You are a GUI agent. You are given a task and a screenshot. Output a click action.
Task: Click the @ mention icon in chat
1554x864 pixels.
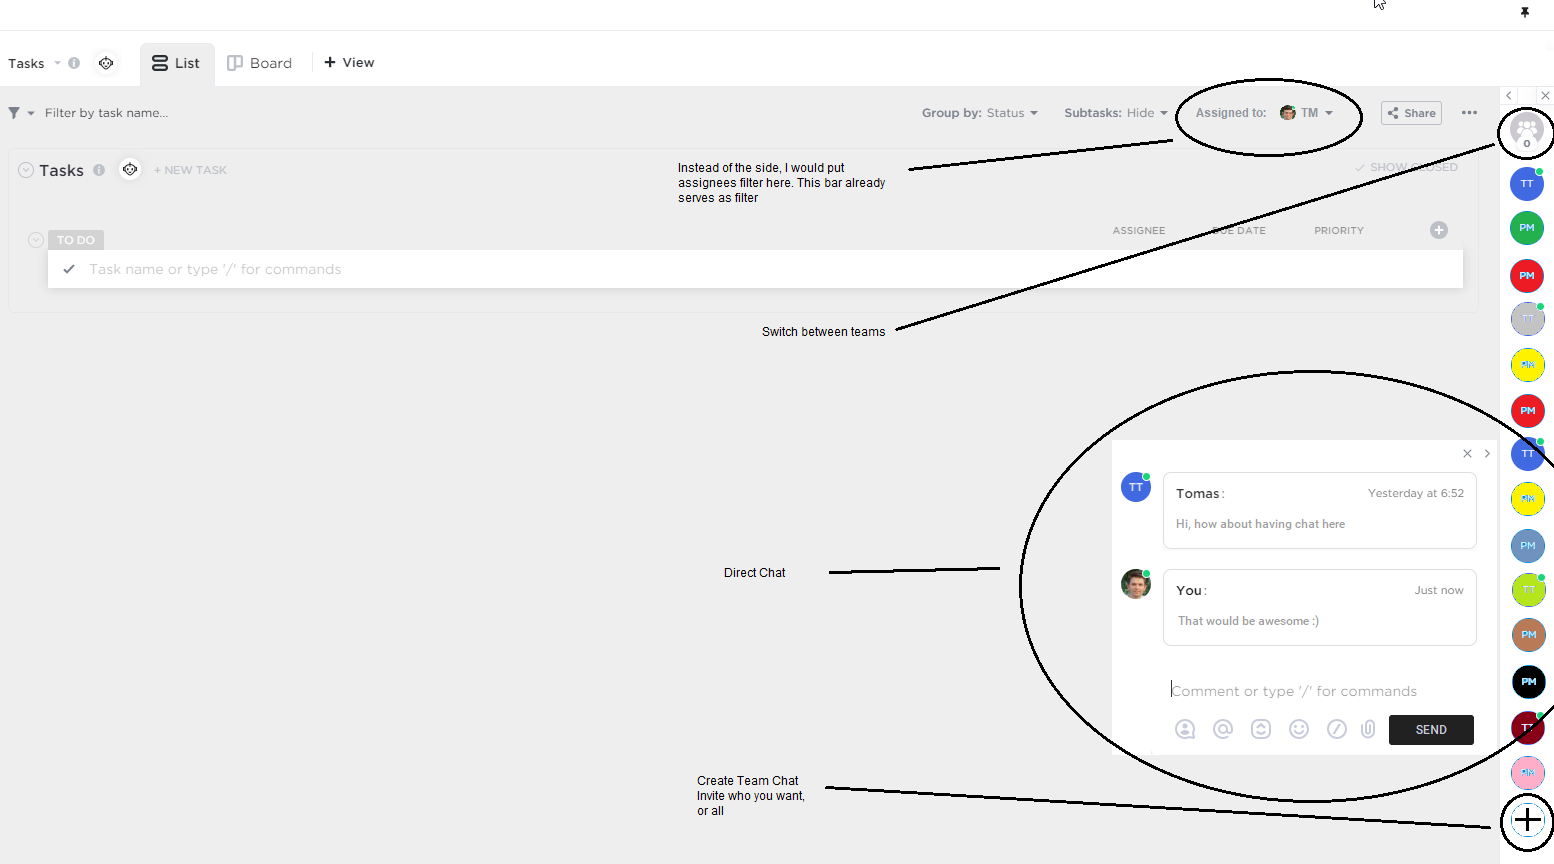pos(1223,729)
